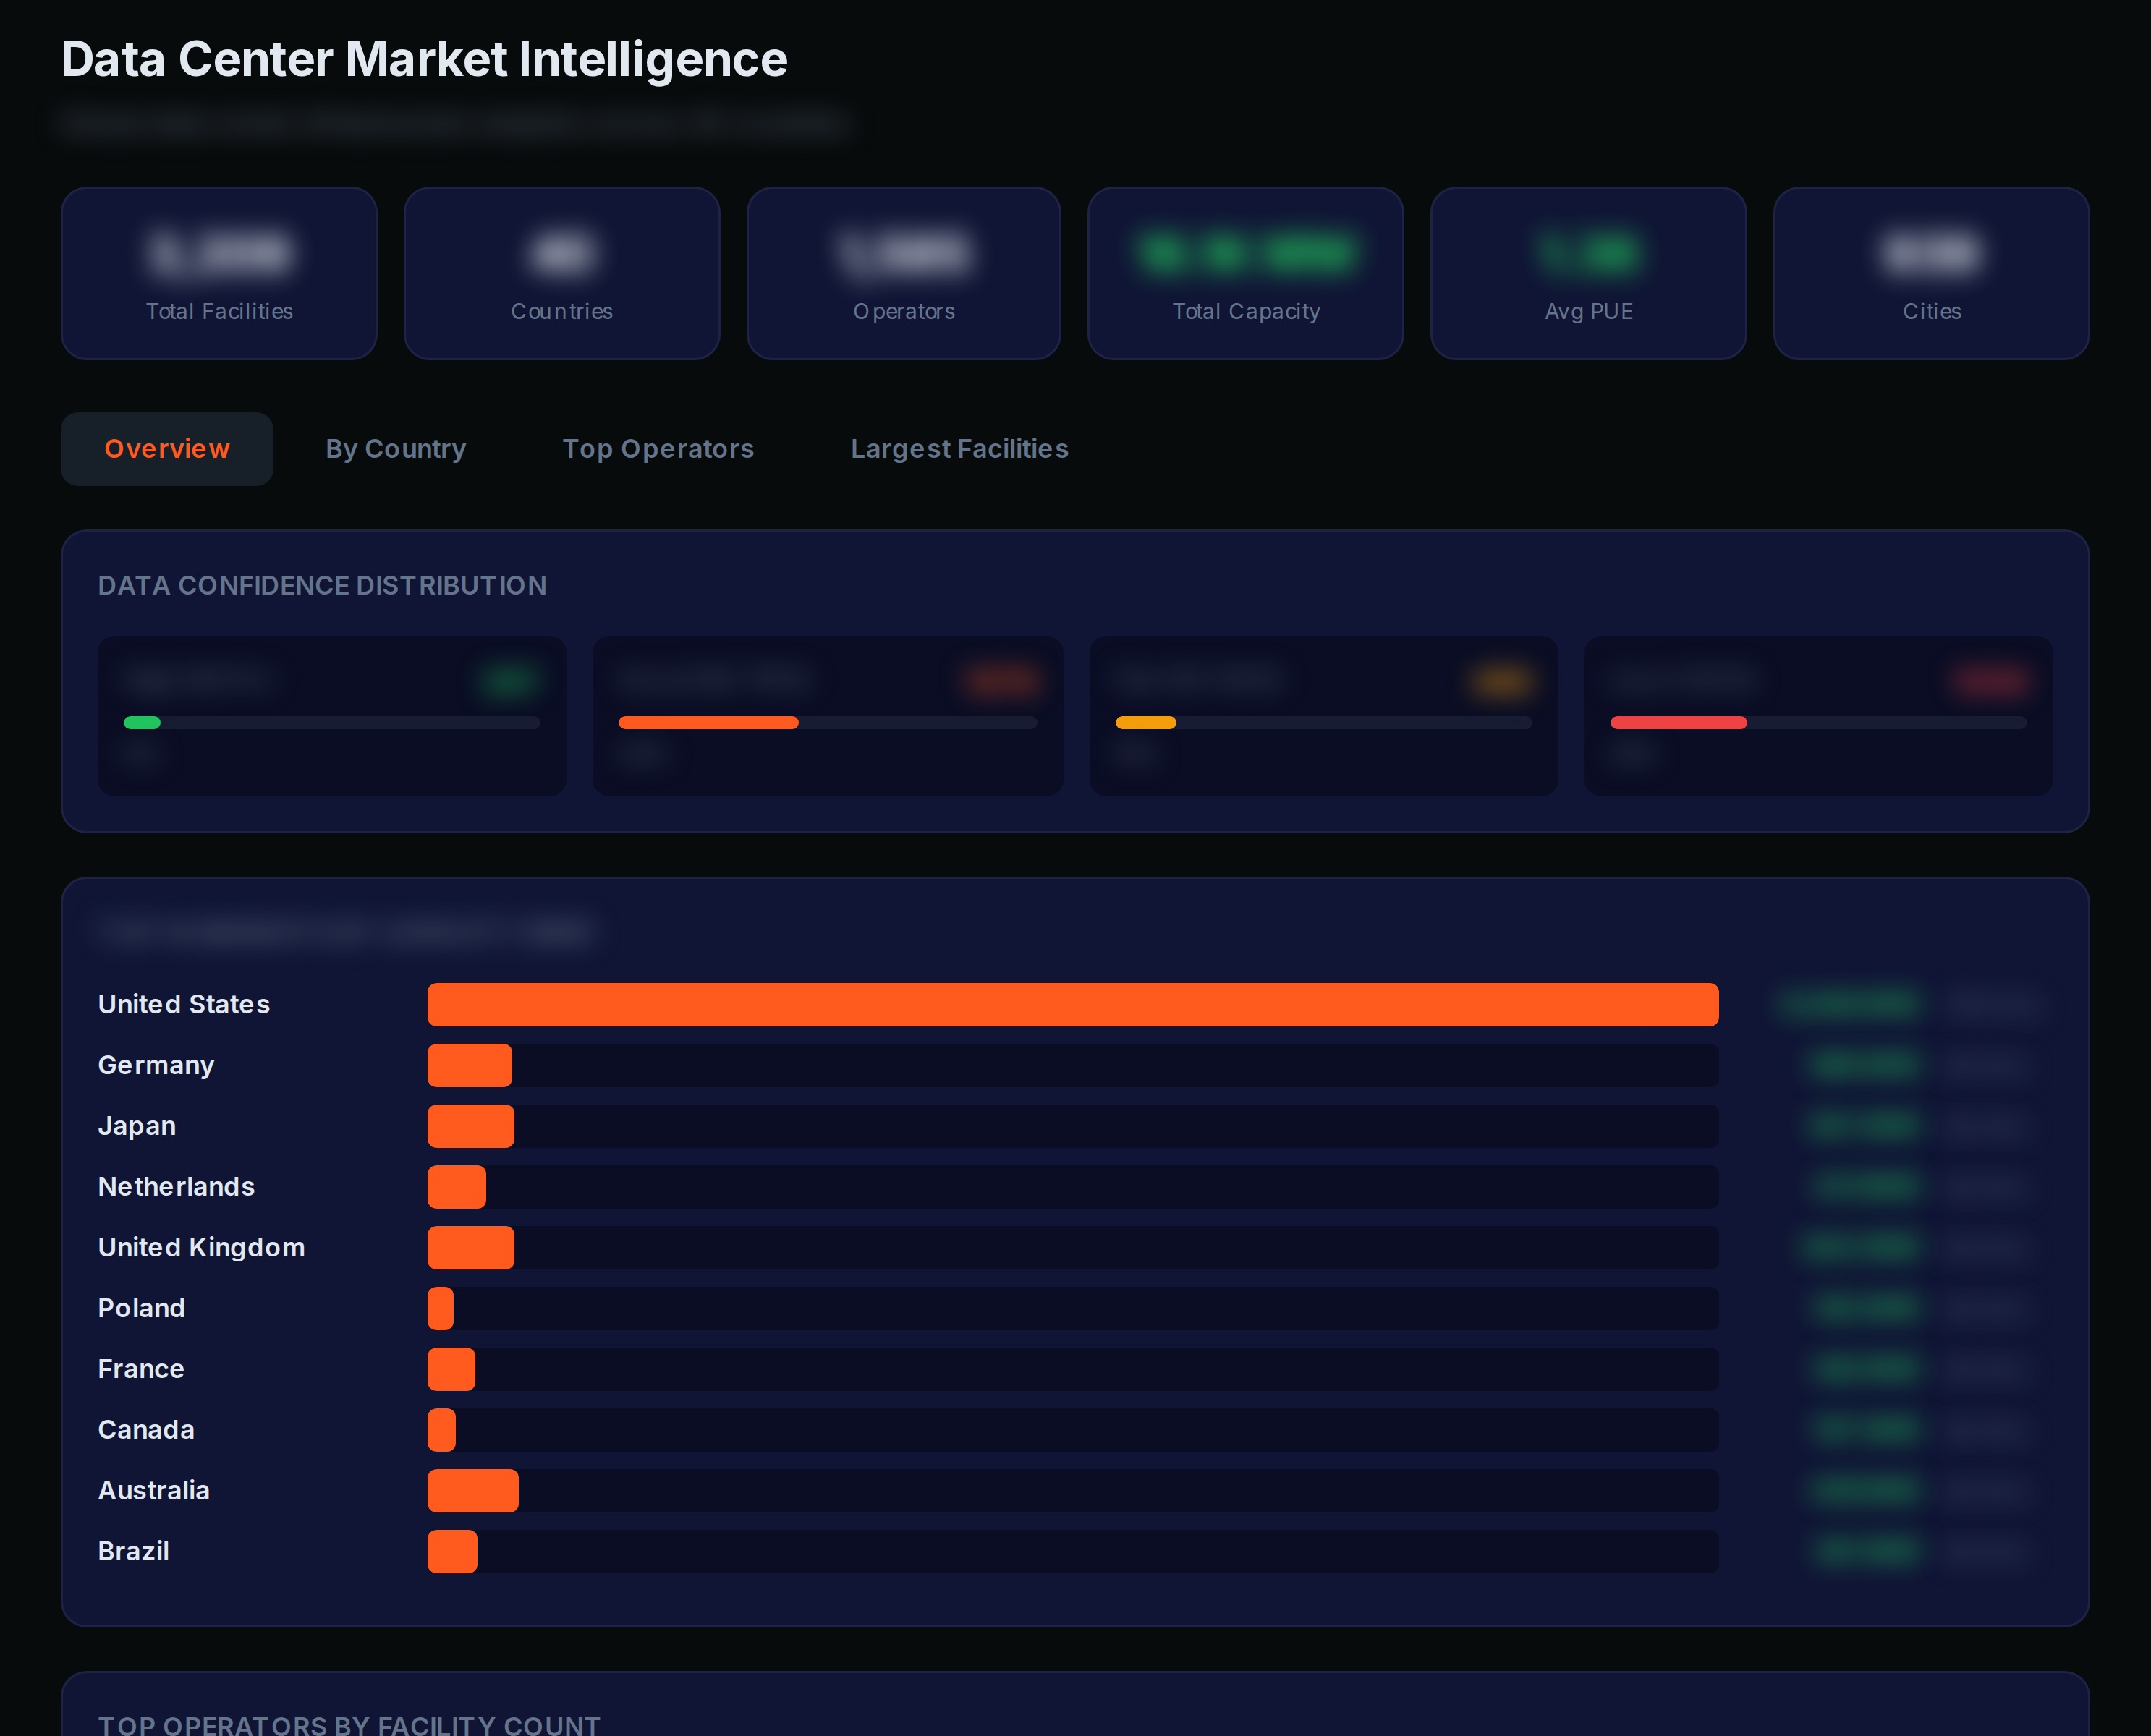Click the Avg PUE stat card

[x=1589, y=273]
